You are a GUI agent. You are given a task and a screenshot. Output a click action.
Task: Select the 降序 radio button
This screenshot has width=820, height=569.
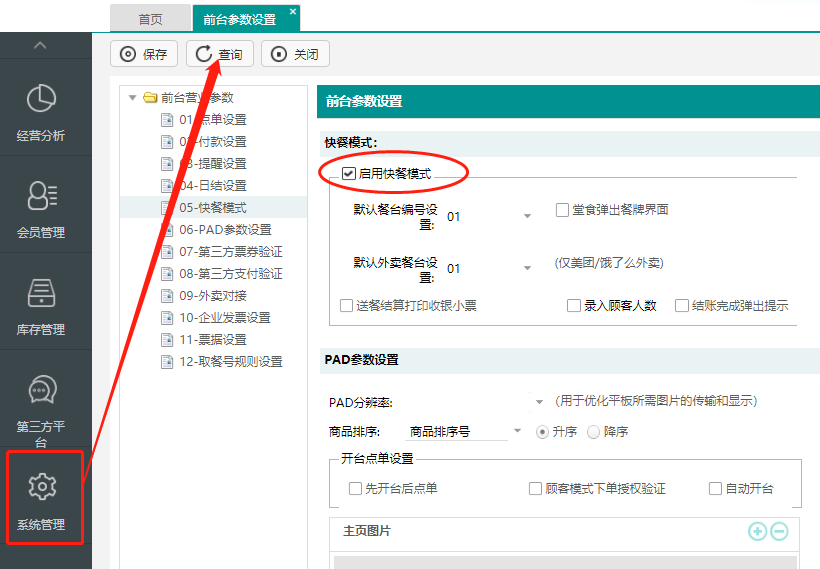[594, 432]
